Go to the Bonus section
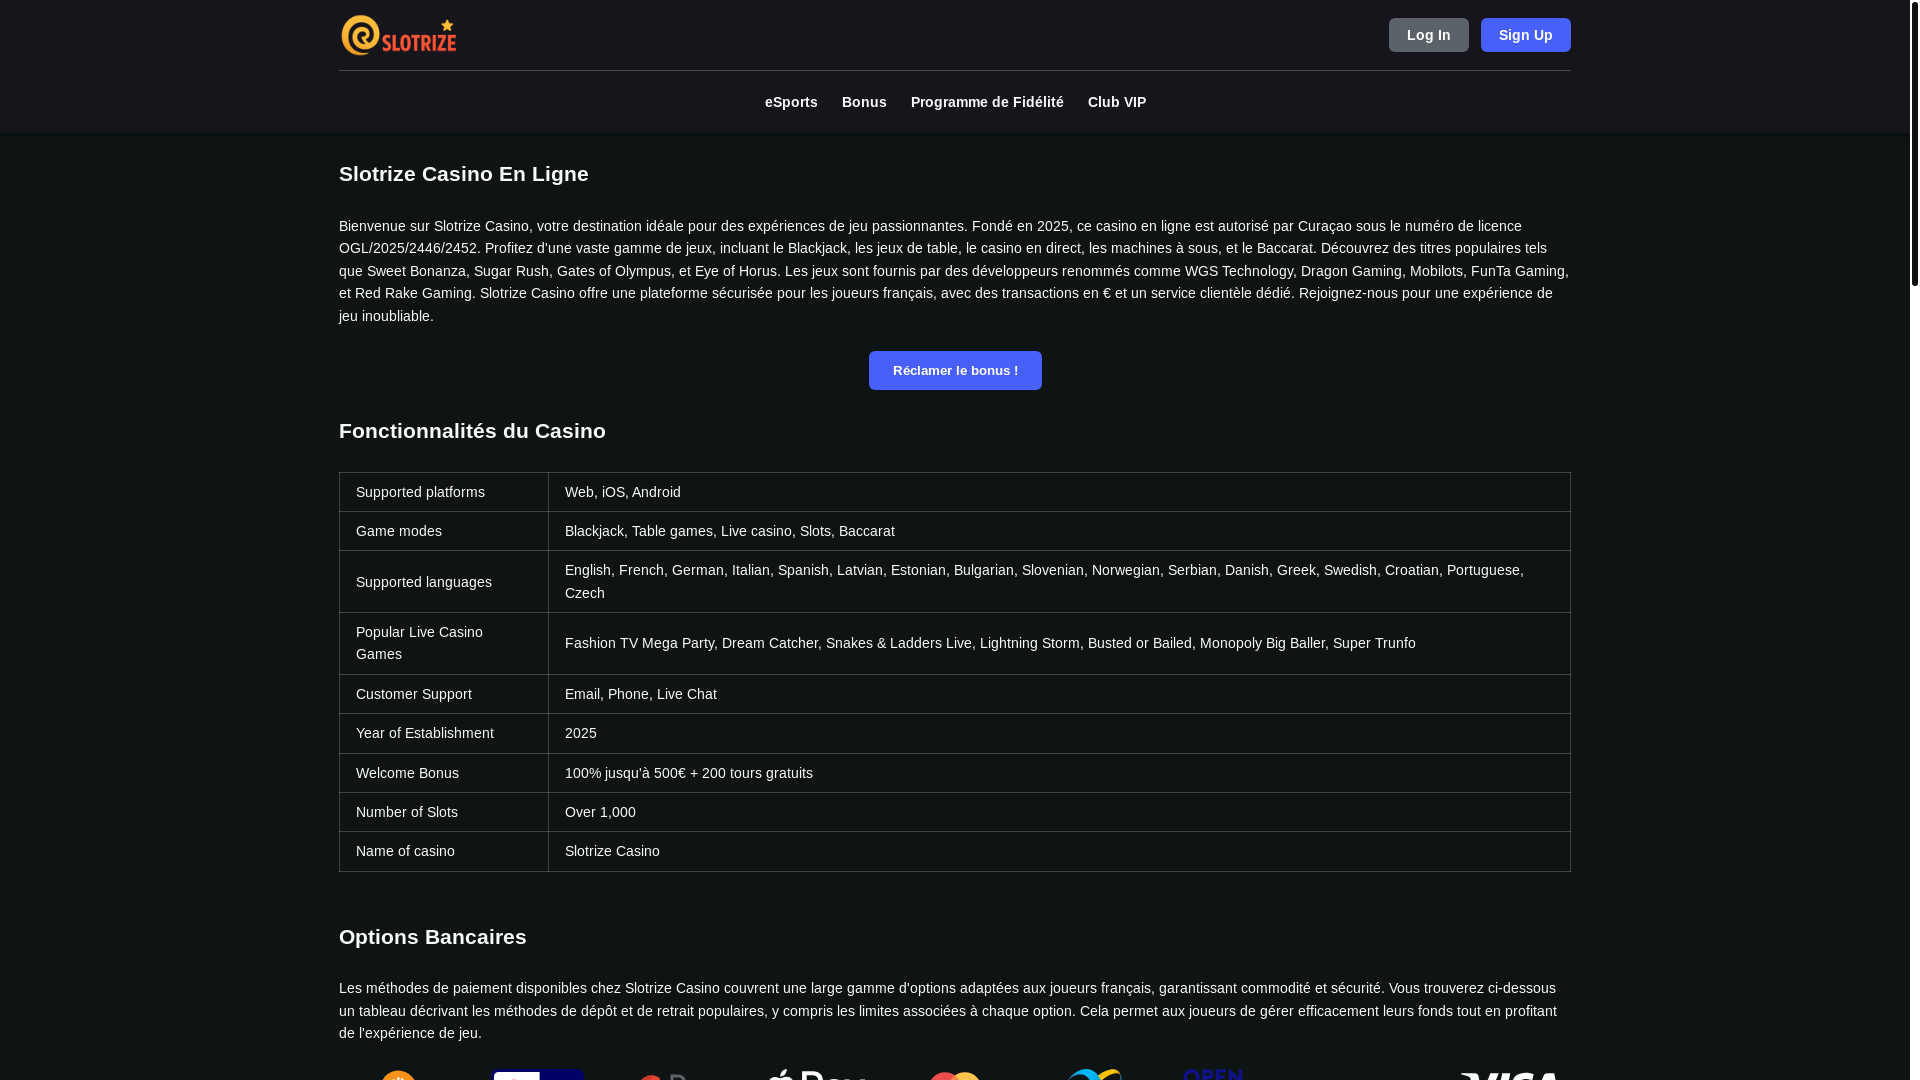Screen dimensions: 1920x1080 864,102
